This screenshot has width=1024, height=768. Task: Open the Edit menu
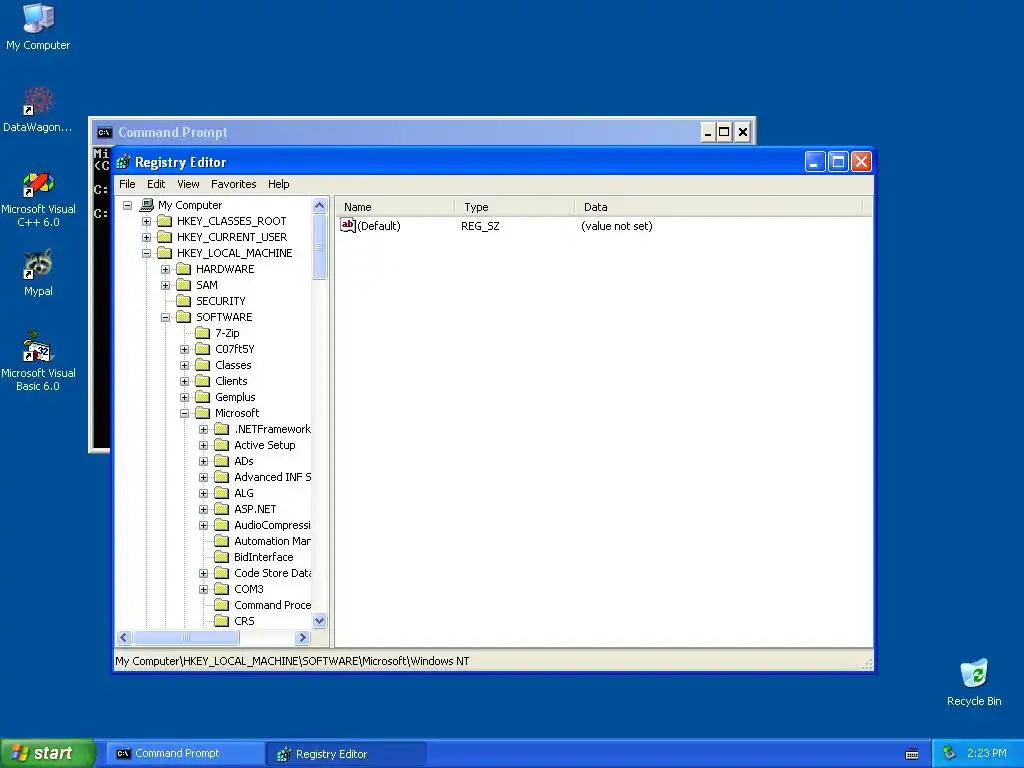click(155, 184)
